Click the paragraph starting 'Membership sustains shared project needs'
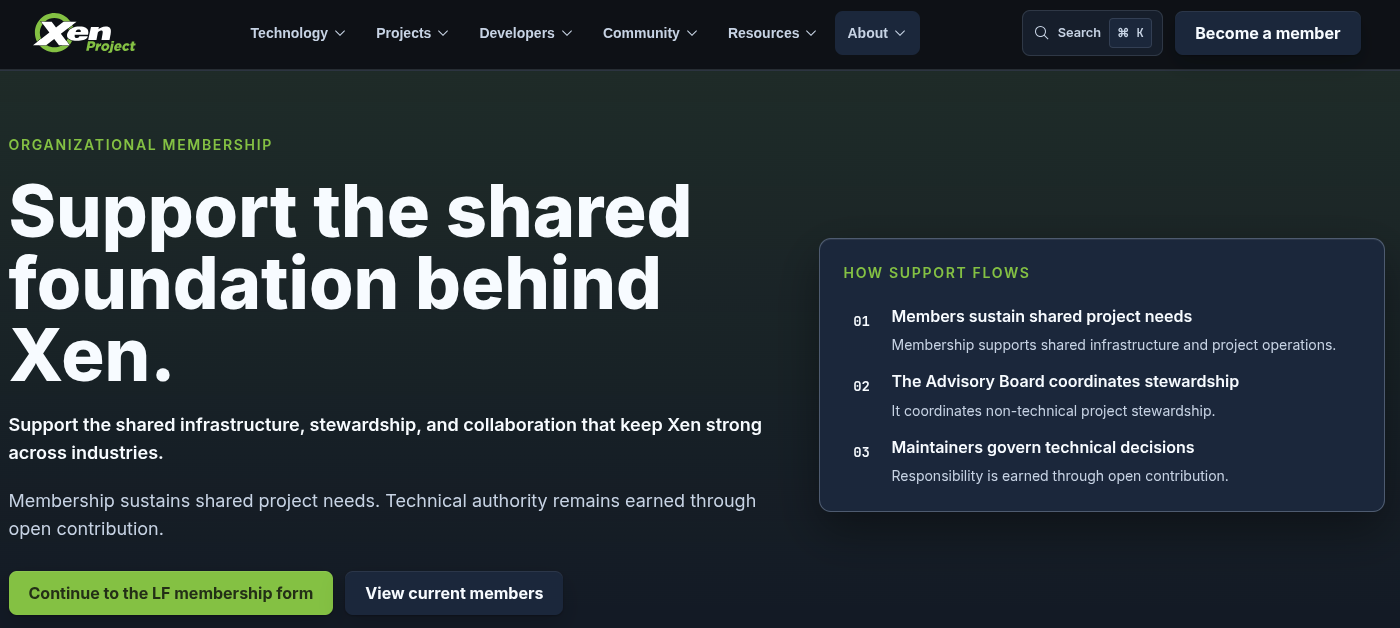The image size is (1400, 628). (383, 514)
